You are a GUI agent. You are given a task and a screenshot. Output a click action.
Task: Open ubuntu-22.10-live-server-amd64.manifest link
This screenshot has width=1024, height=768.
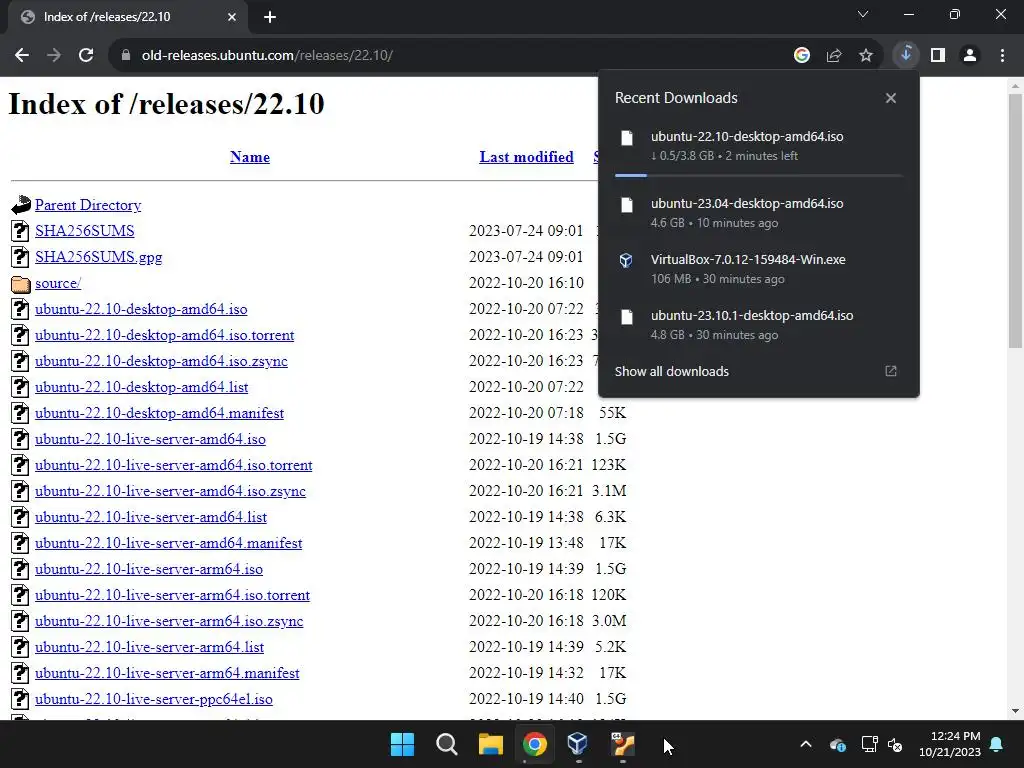point(168,543)
